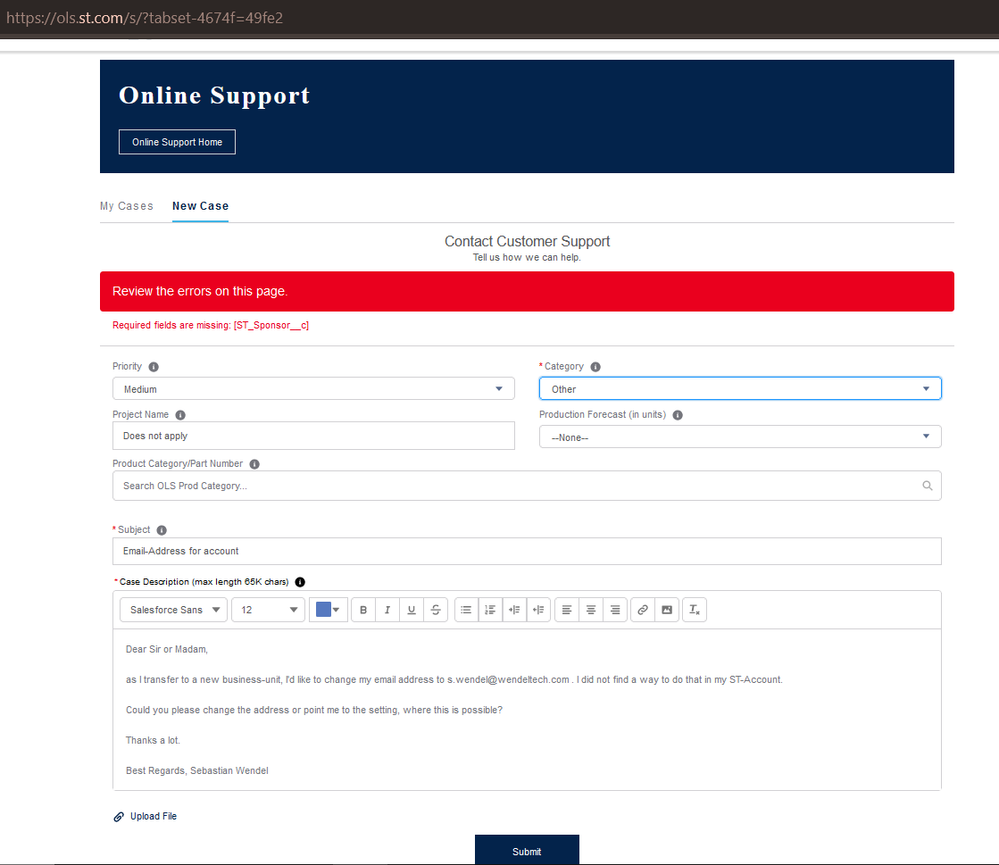Screen dimensions: 999x865
Task: Toggle italic formatting in description editor
Action: (387, 610)
